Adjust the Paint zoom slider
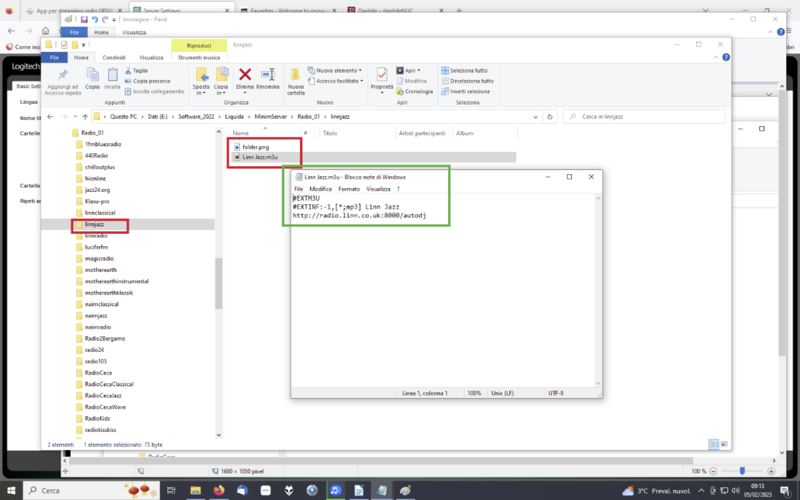Viewport: 800px width, 500px height. 741,471
